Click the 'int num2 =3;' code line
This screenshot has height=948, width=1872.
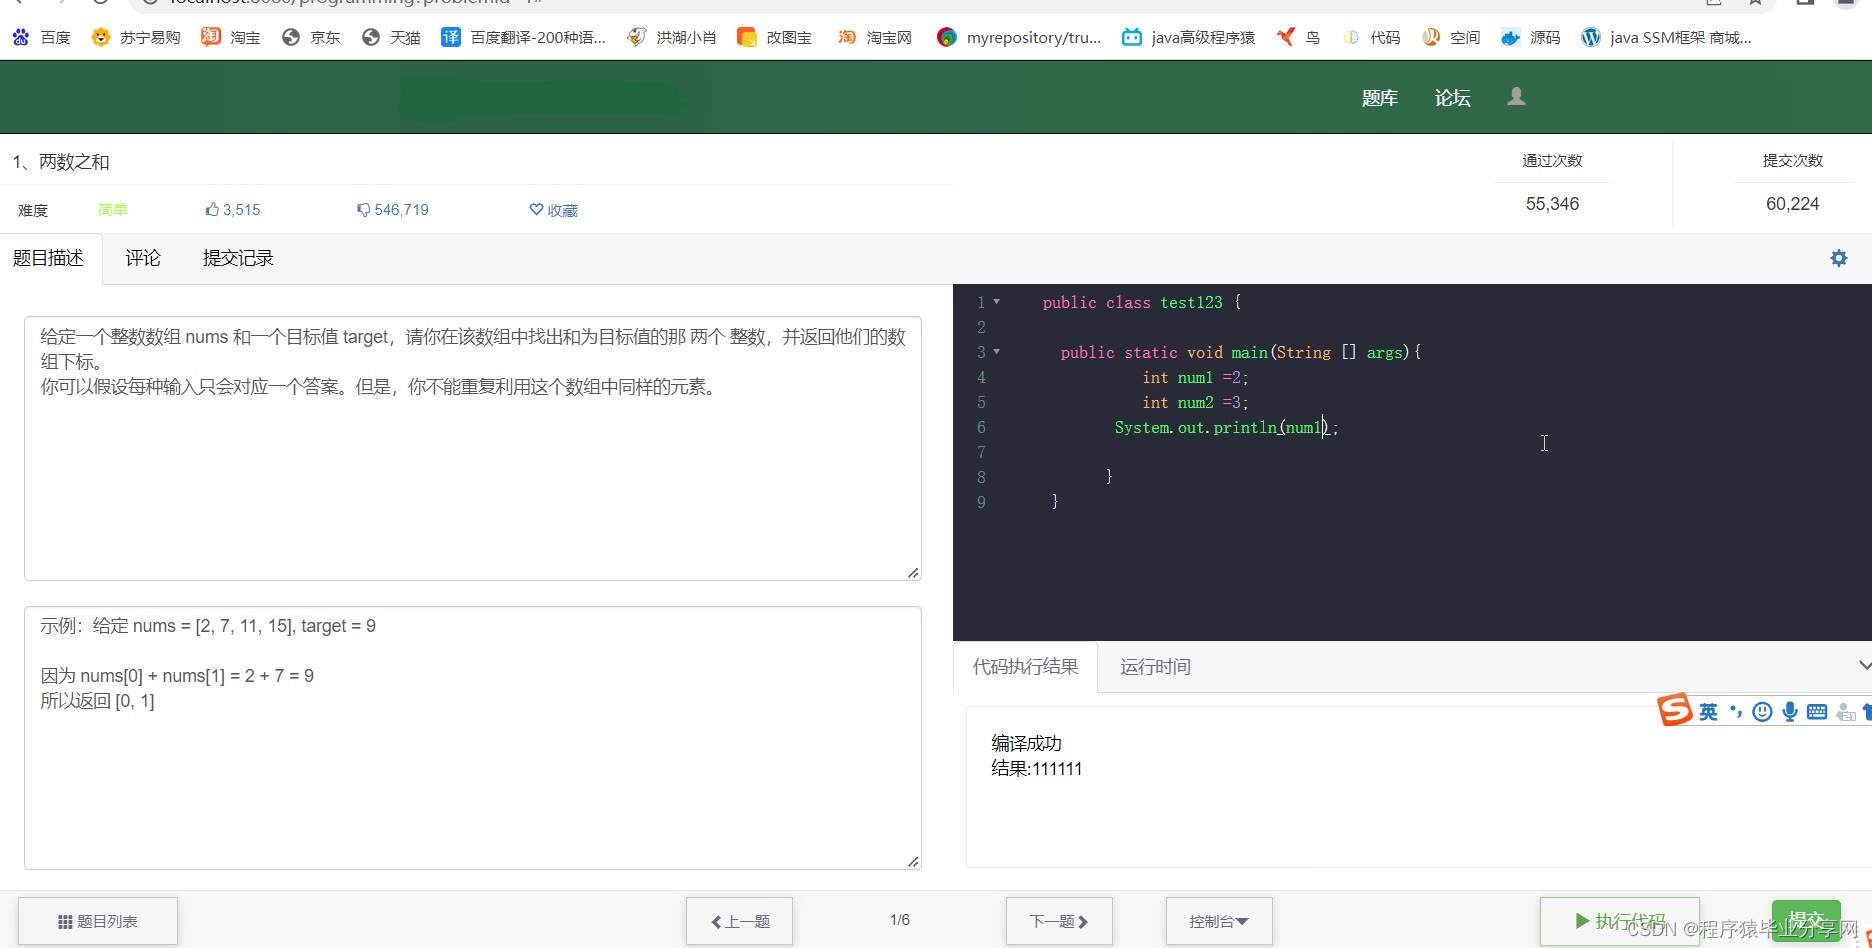1195,402
